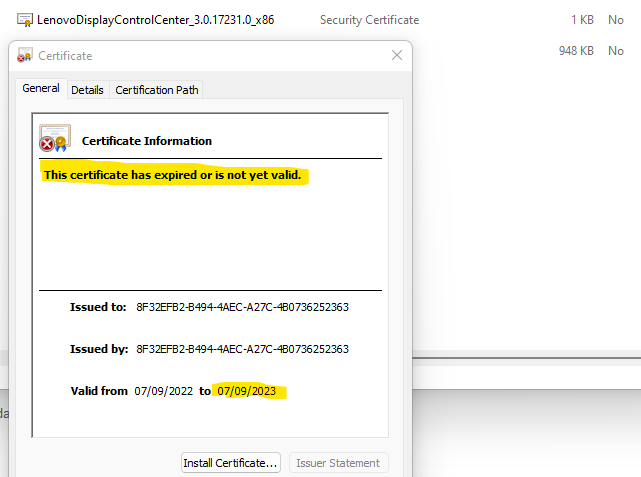This screenshot has width=641, height=477.
Task: Open the Details tab
Action: 87,90
